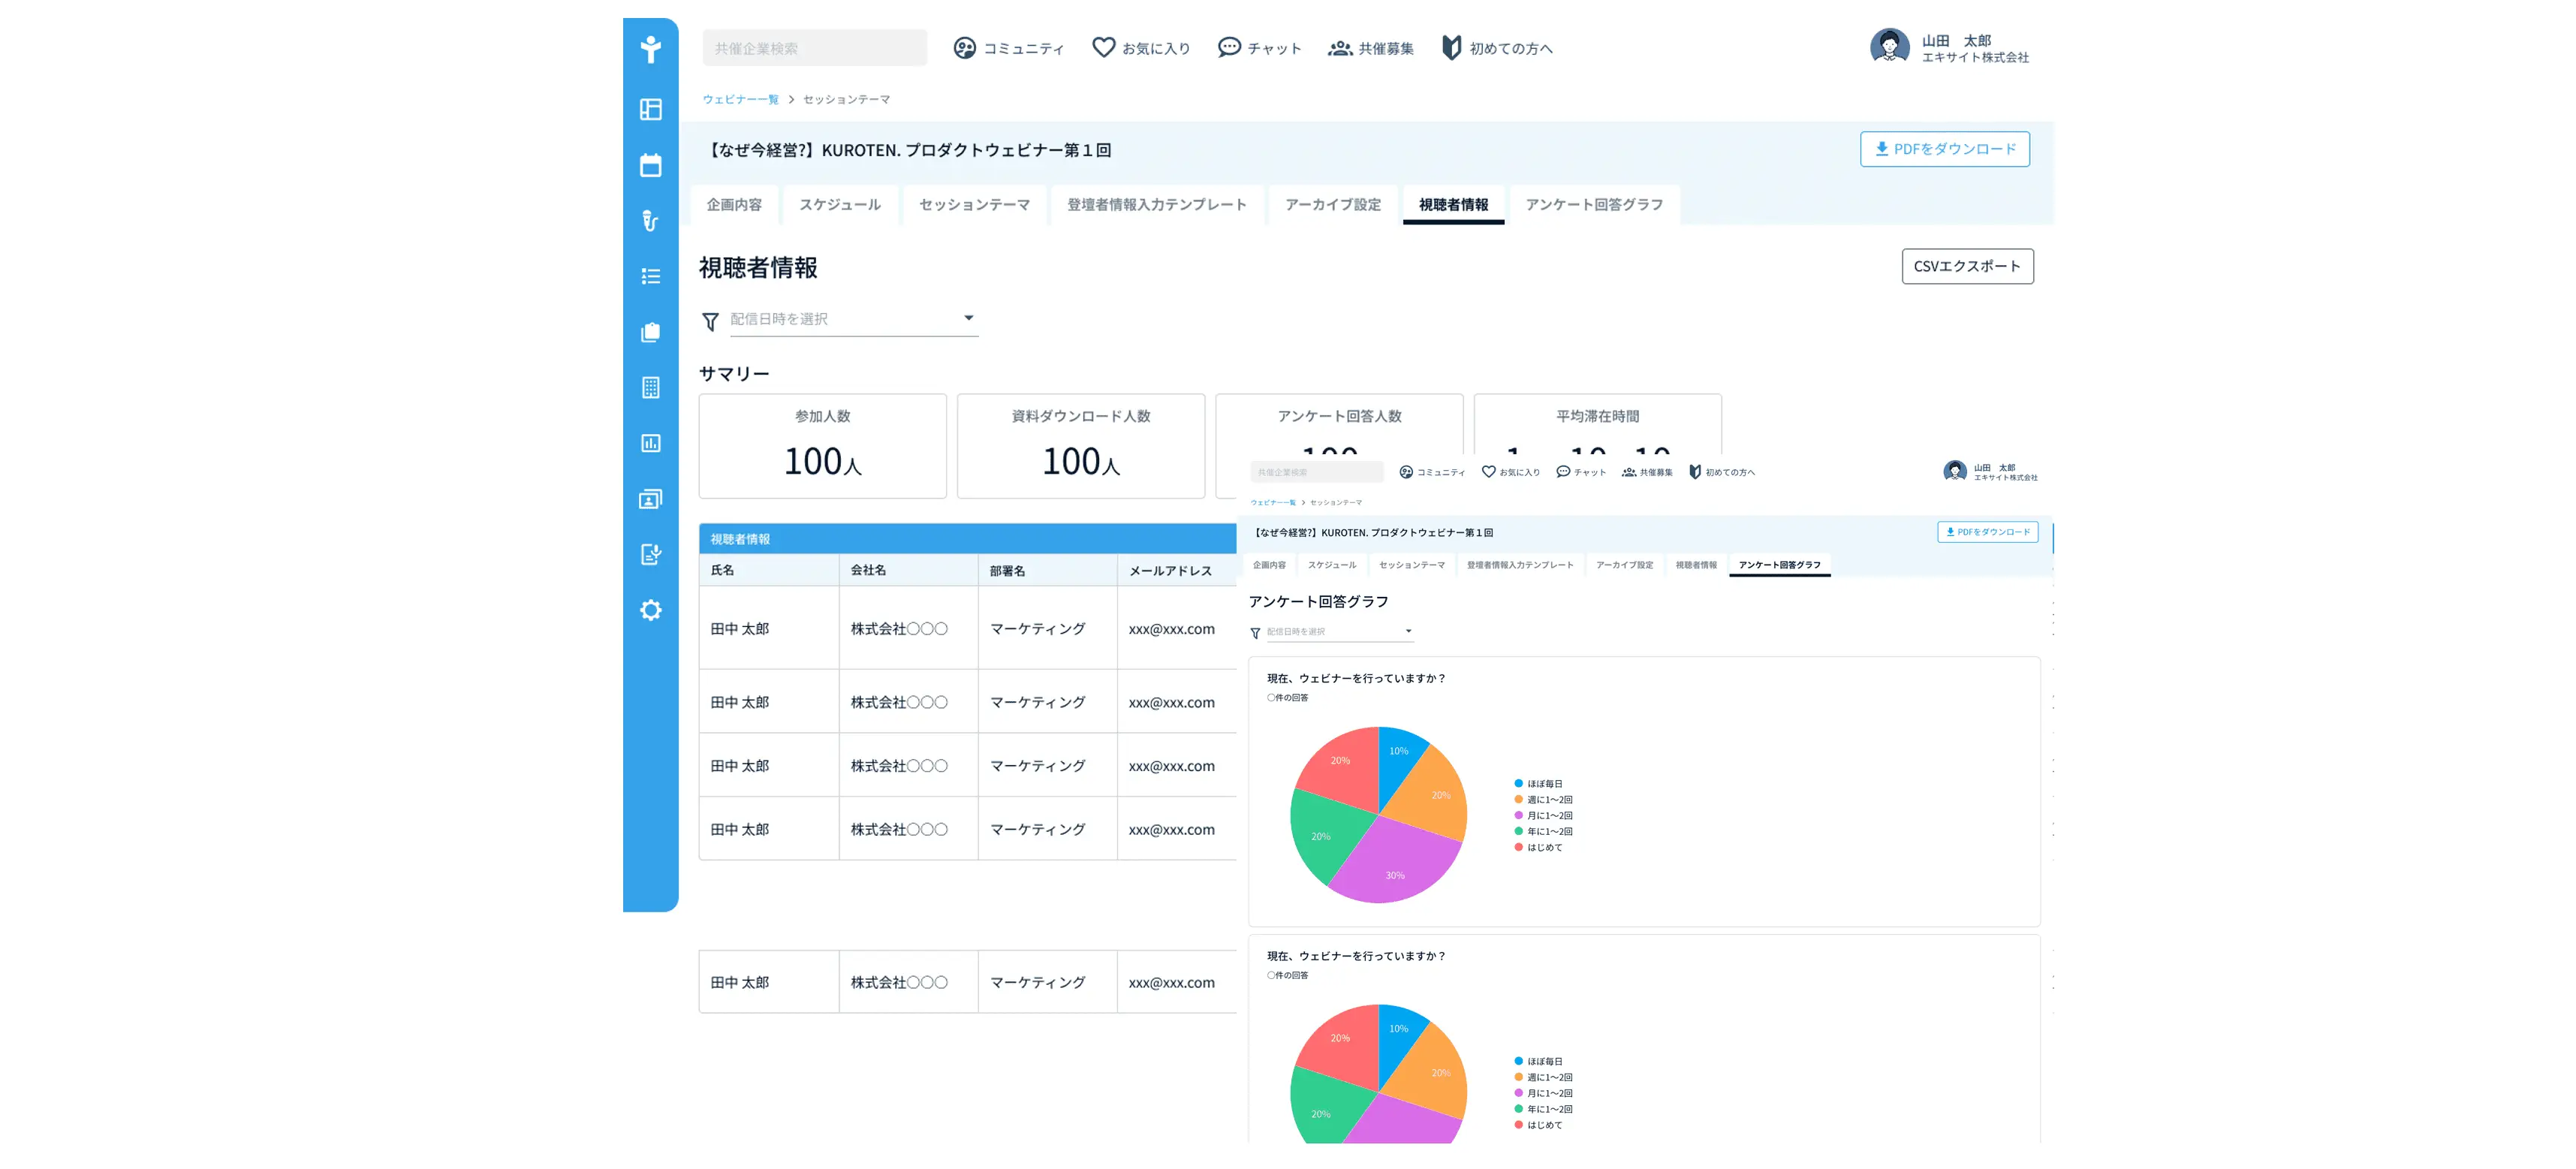
Task: Click the メールアドレス column header
Action: (x=1177, y=570)
